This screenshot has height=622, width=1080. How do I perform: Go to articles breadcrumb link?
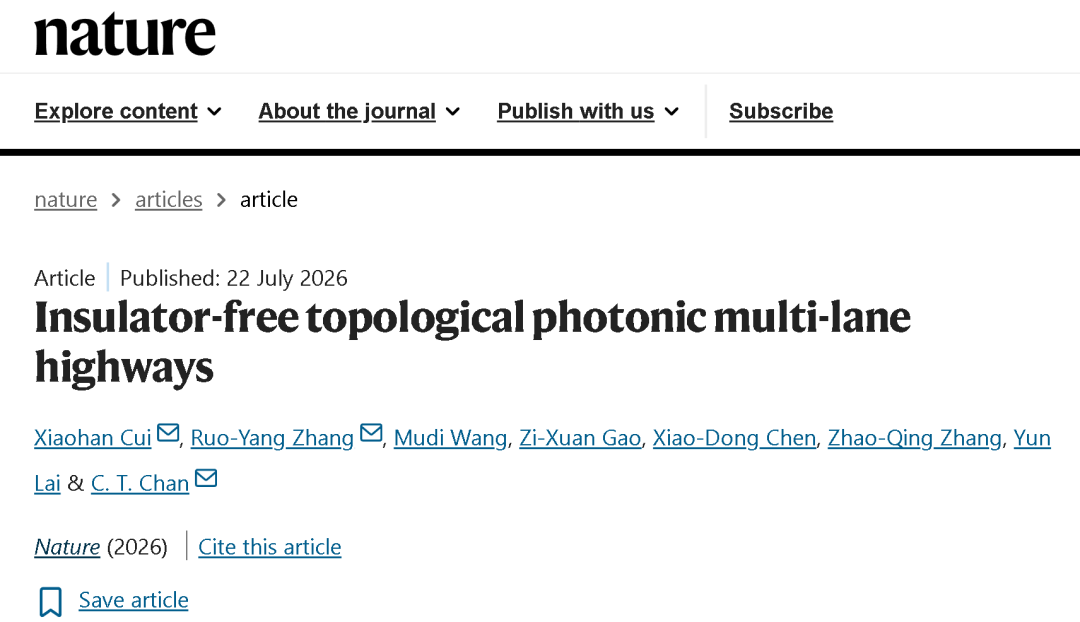pos(169,199)
